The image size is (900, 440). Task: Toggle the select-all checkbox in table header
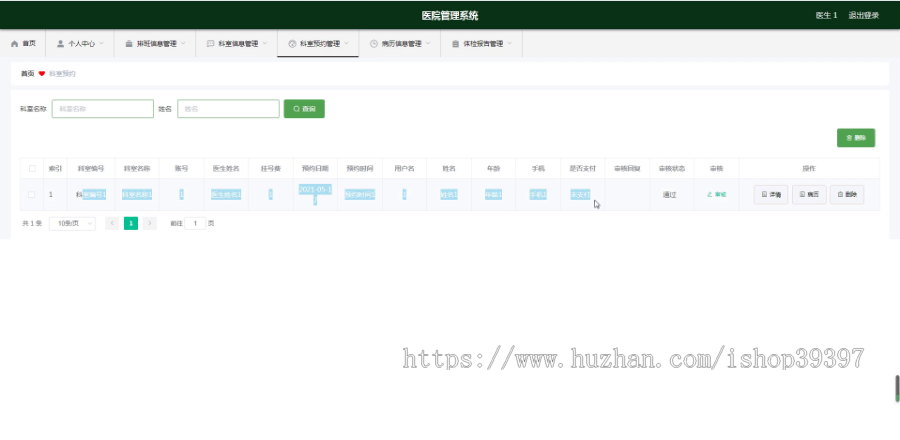(32, 169)
